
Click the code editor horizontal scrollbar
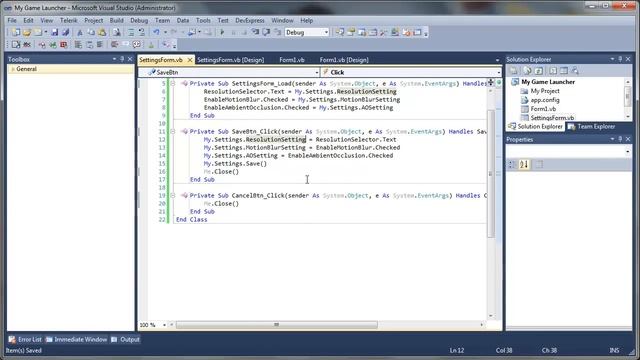coord(277,325)
